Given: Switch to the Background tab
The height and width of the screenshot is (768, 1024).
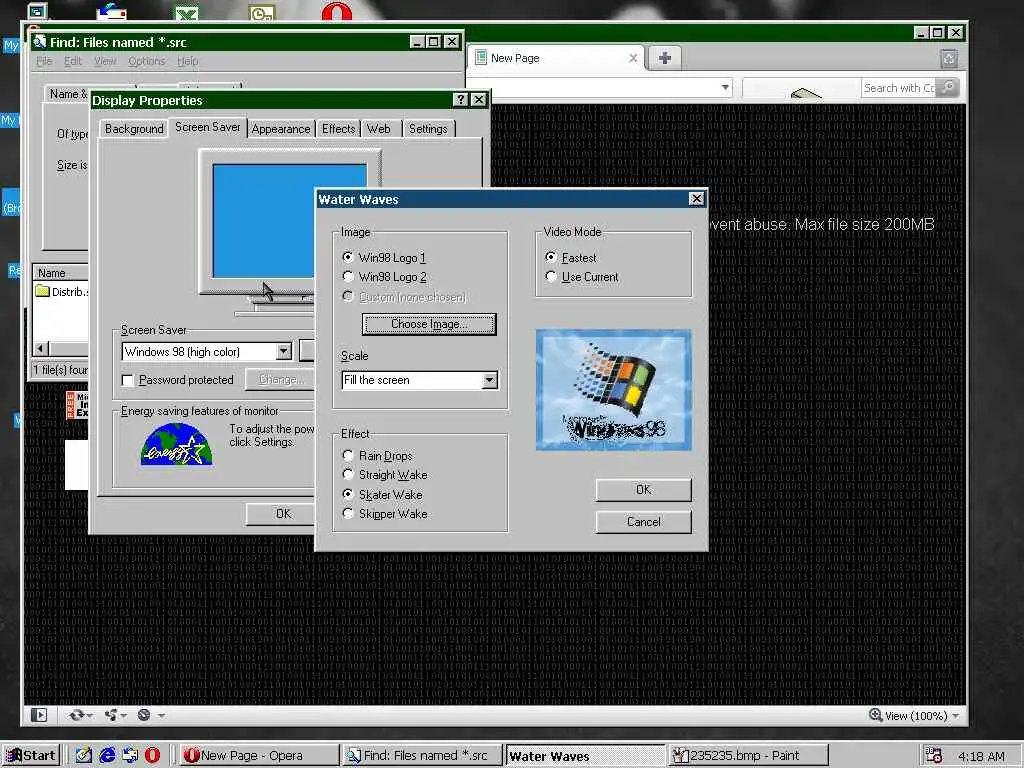Looking at the screenshot, I should 134,129.
